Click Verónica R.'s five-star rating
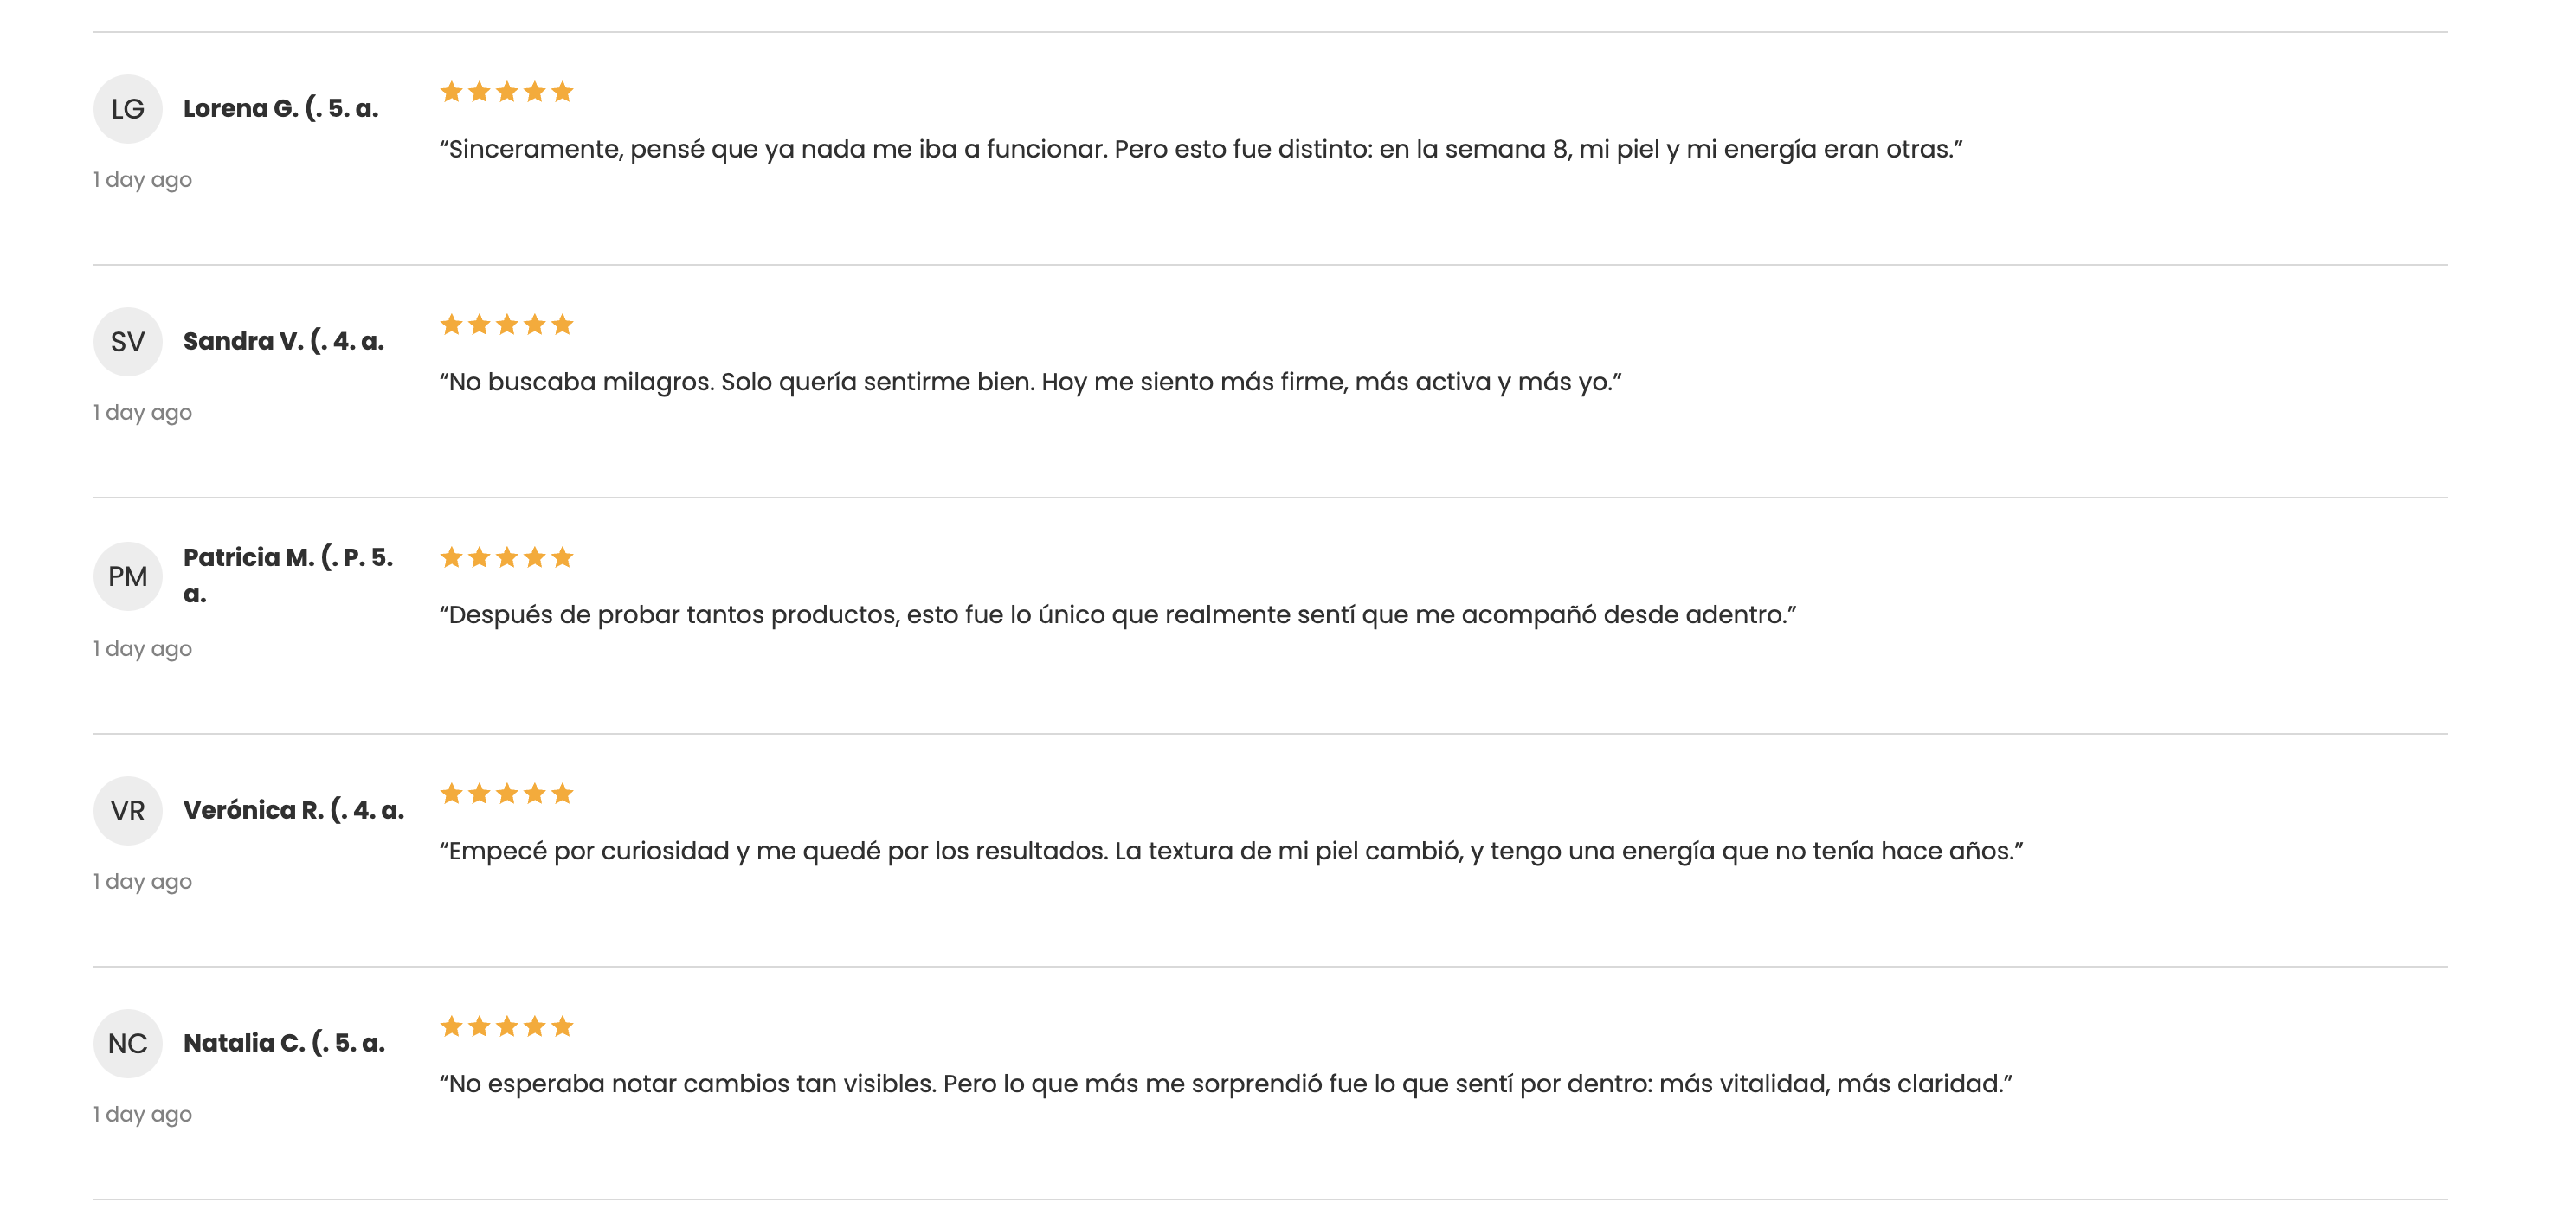This screenshot has height=1222, width=2576. [507, 794]
